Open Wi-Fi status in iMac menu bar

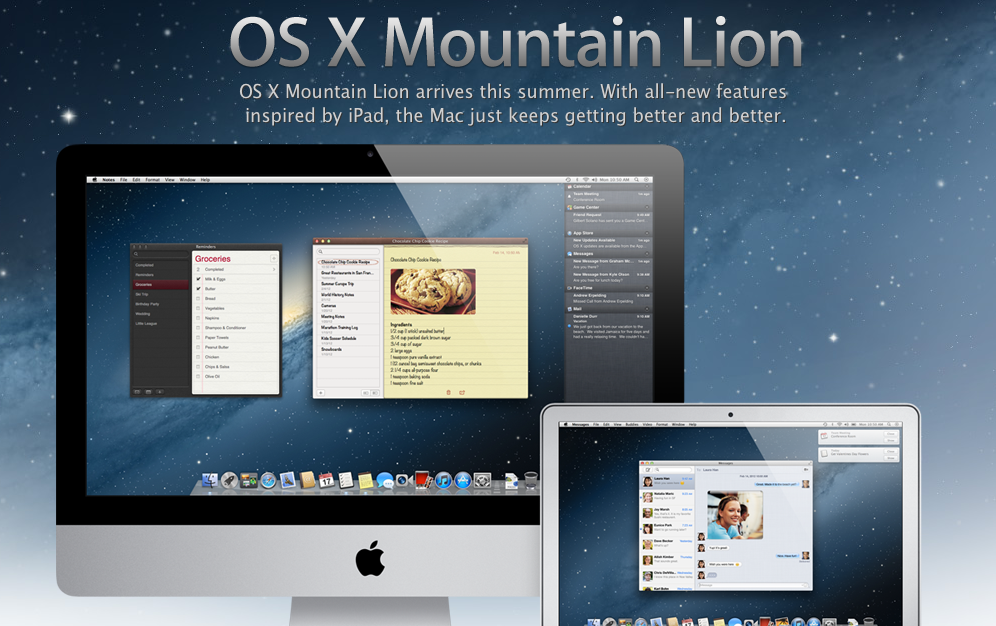[x=586, y=180]
